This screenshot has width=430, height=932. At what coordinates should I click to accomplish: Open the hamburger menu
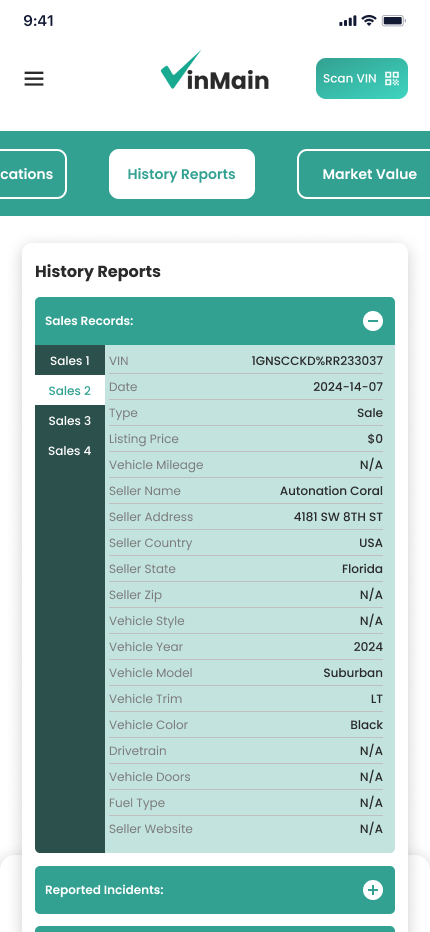pos(34,78)
